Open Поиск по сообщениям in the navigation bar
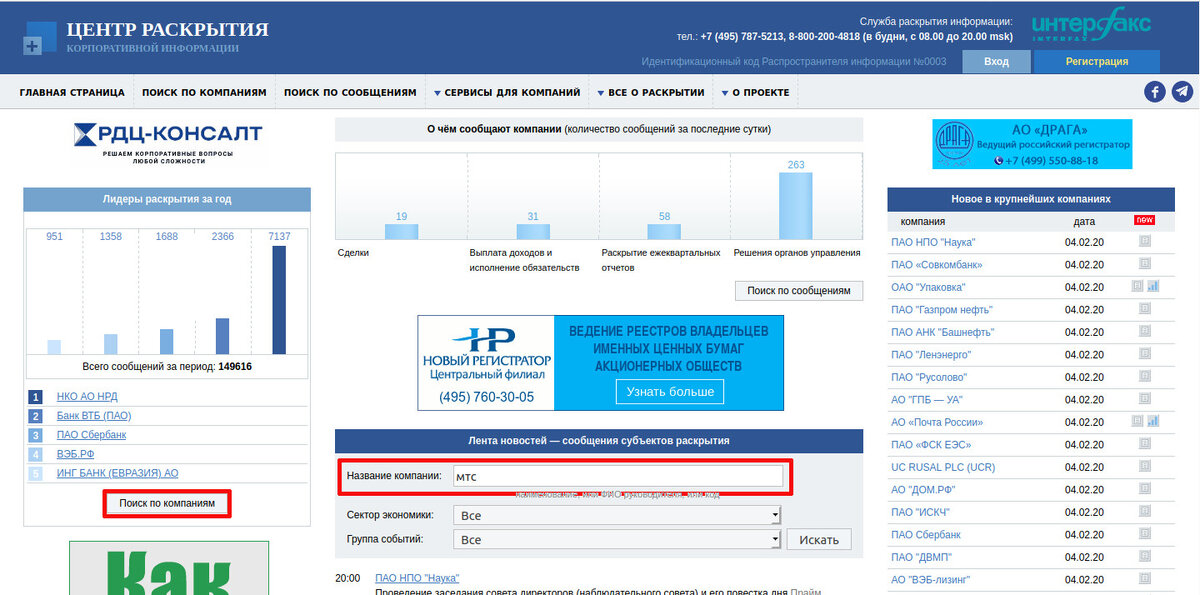1200x595 pixels. 350,92
